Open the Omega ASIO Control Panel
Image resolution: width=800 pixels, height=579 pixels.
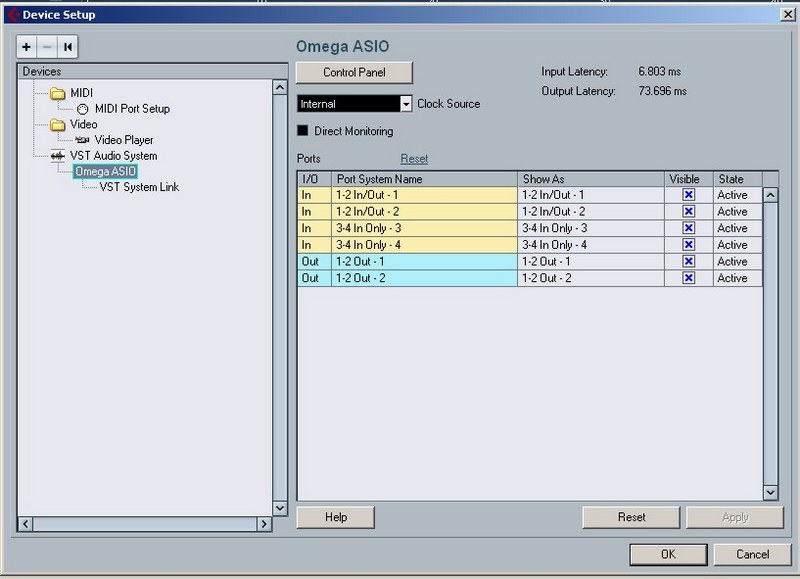tap(354, 73)
